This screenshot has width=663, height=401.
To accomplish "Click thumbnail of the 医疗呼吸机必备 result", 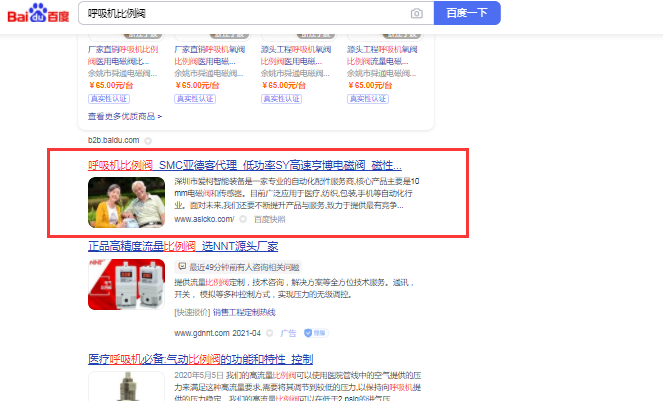I will 126,386.
